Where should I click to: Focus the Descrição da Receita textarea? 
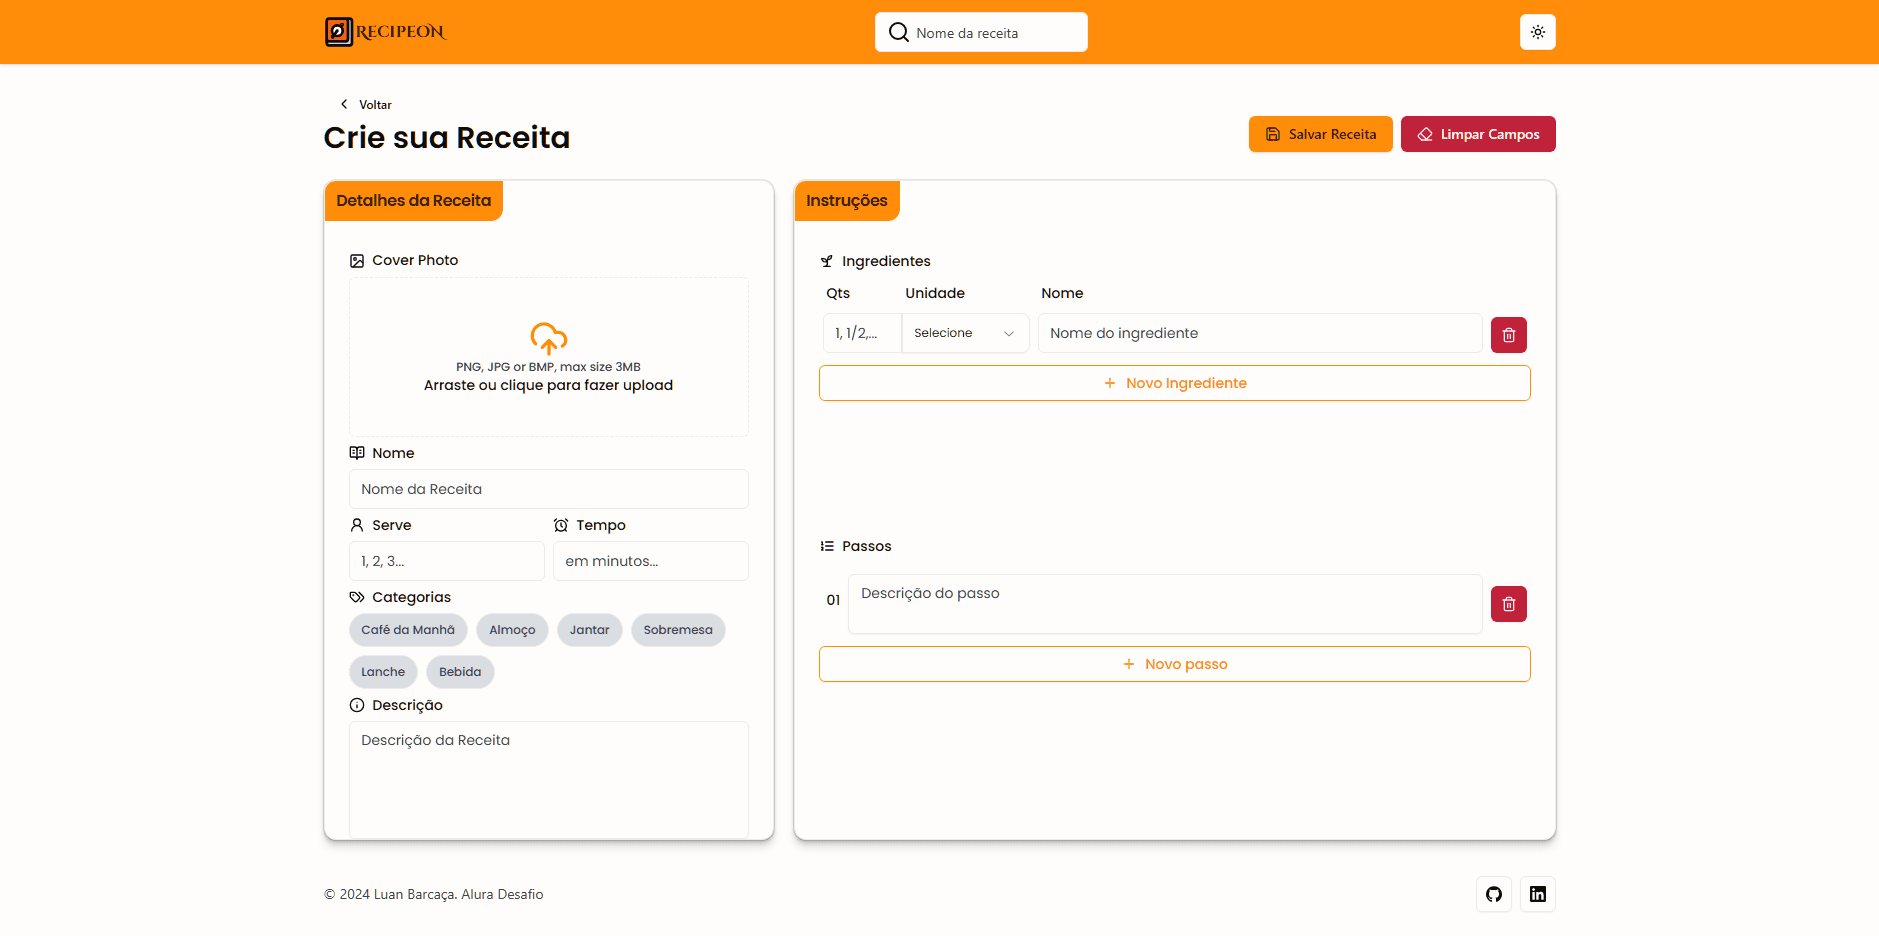[x=548, y=780]
